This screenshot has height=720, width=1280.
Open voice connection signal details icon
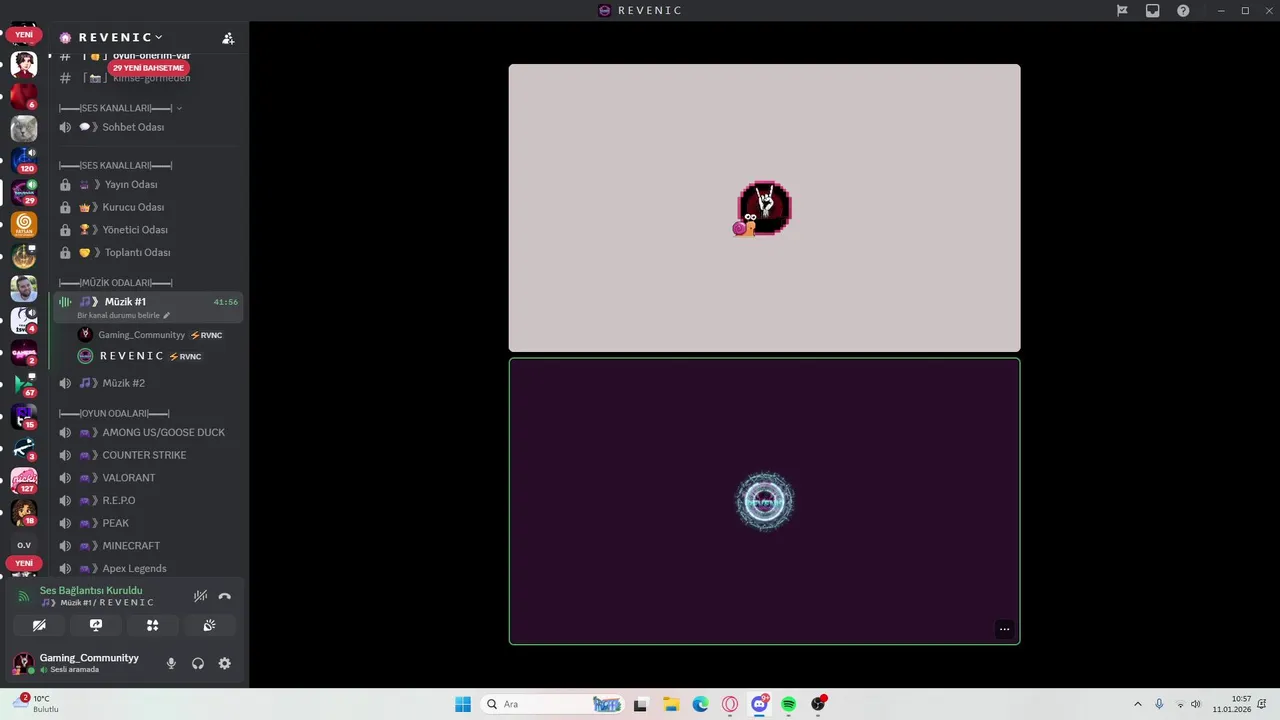click(x=24, y=596)
